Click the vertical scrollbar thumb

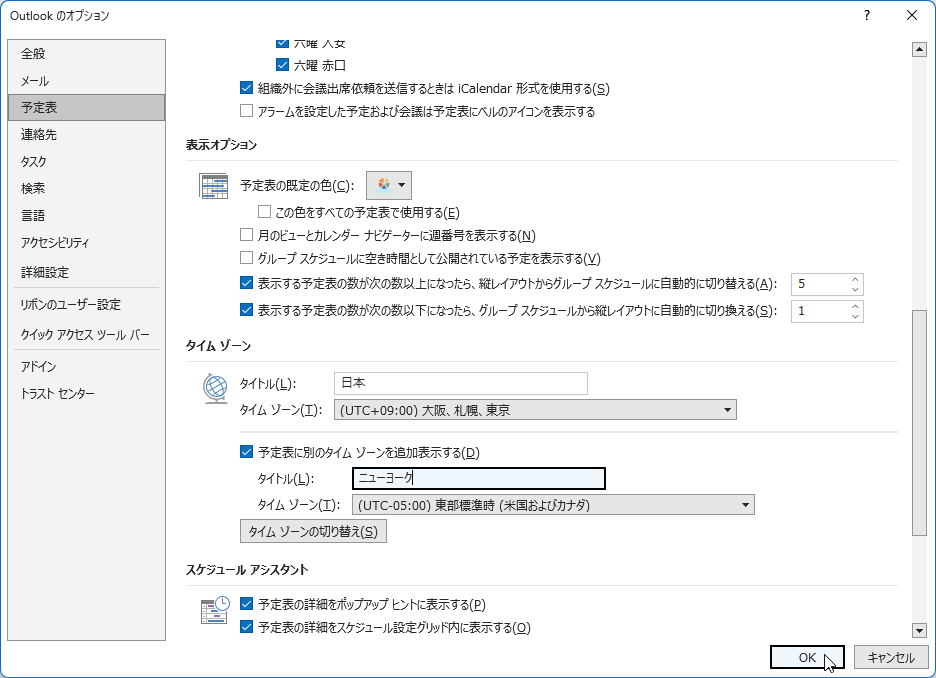pyautogui.click(x=919, y=424)
